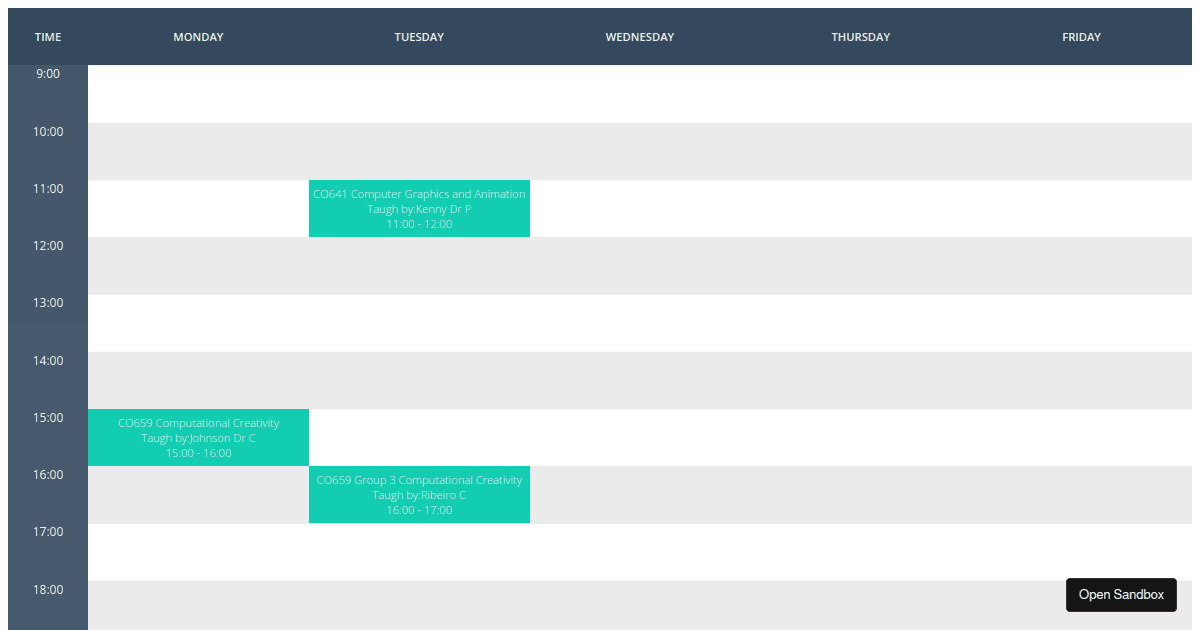Select the MONDAY column header
This screenshot has height=630, width=1200.
tap(198, 37)
